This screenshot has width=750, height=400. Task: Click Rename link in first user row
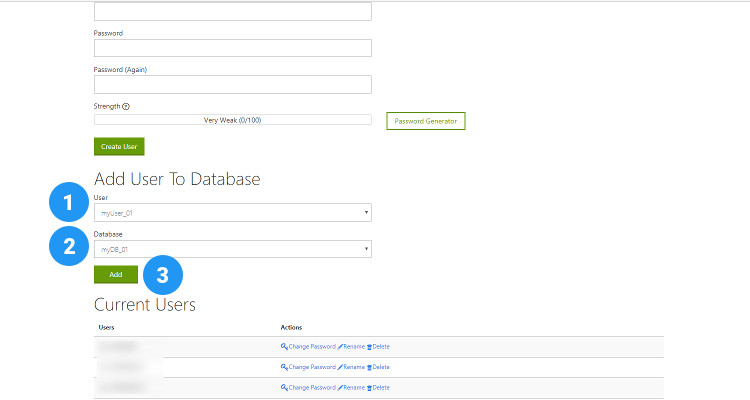pyautogui.click(x=354, y=346)
